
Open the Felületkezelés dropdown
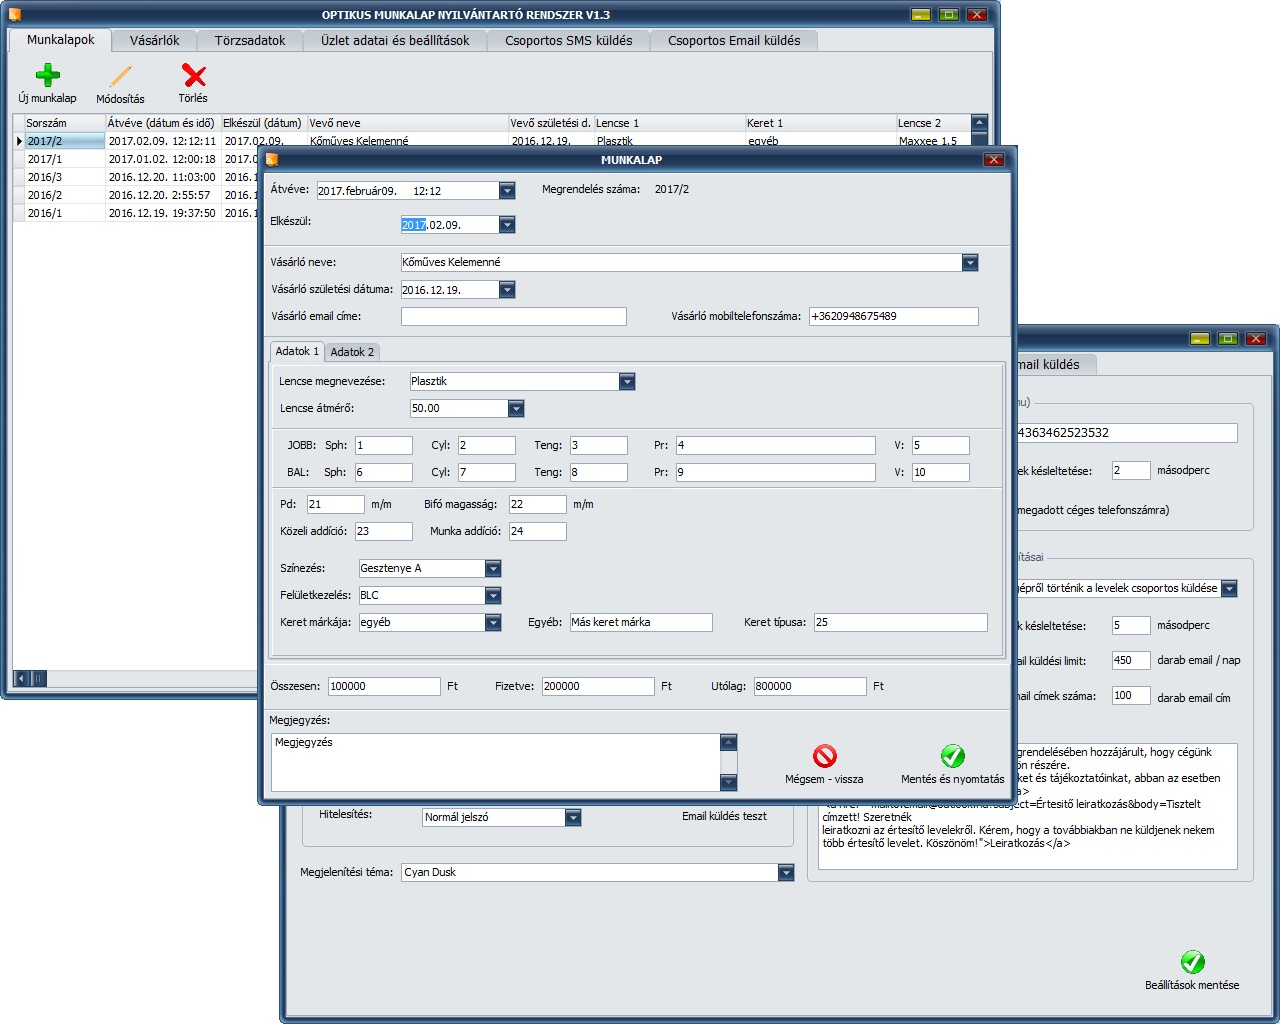point(493,595)
